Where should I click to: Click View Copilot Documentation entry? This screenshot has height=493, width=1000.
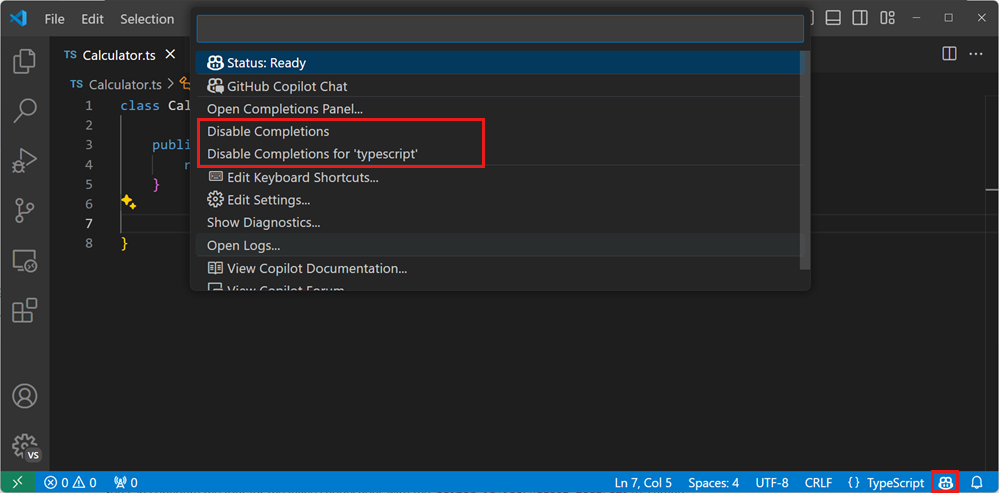[316, 268]
